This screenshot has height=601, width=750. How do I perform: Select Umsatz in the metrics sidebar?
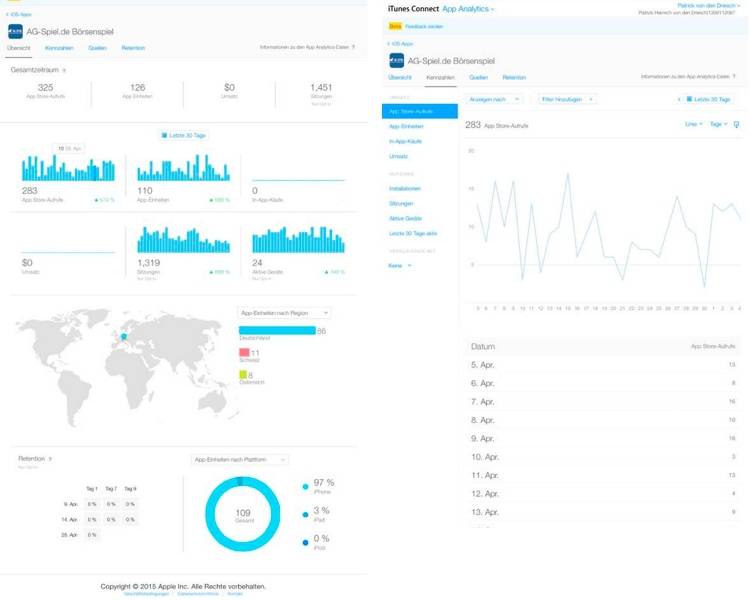(x=398, y=156)
